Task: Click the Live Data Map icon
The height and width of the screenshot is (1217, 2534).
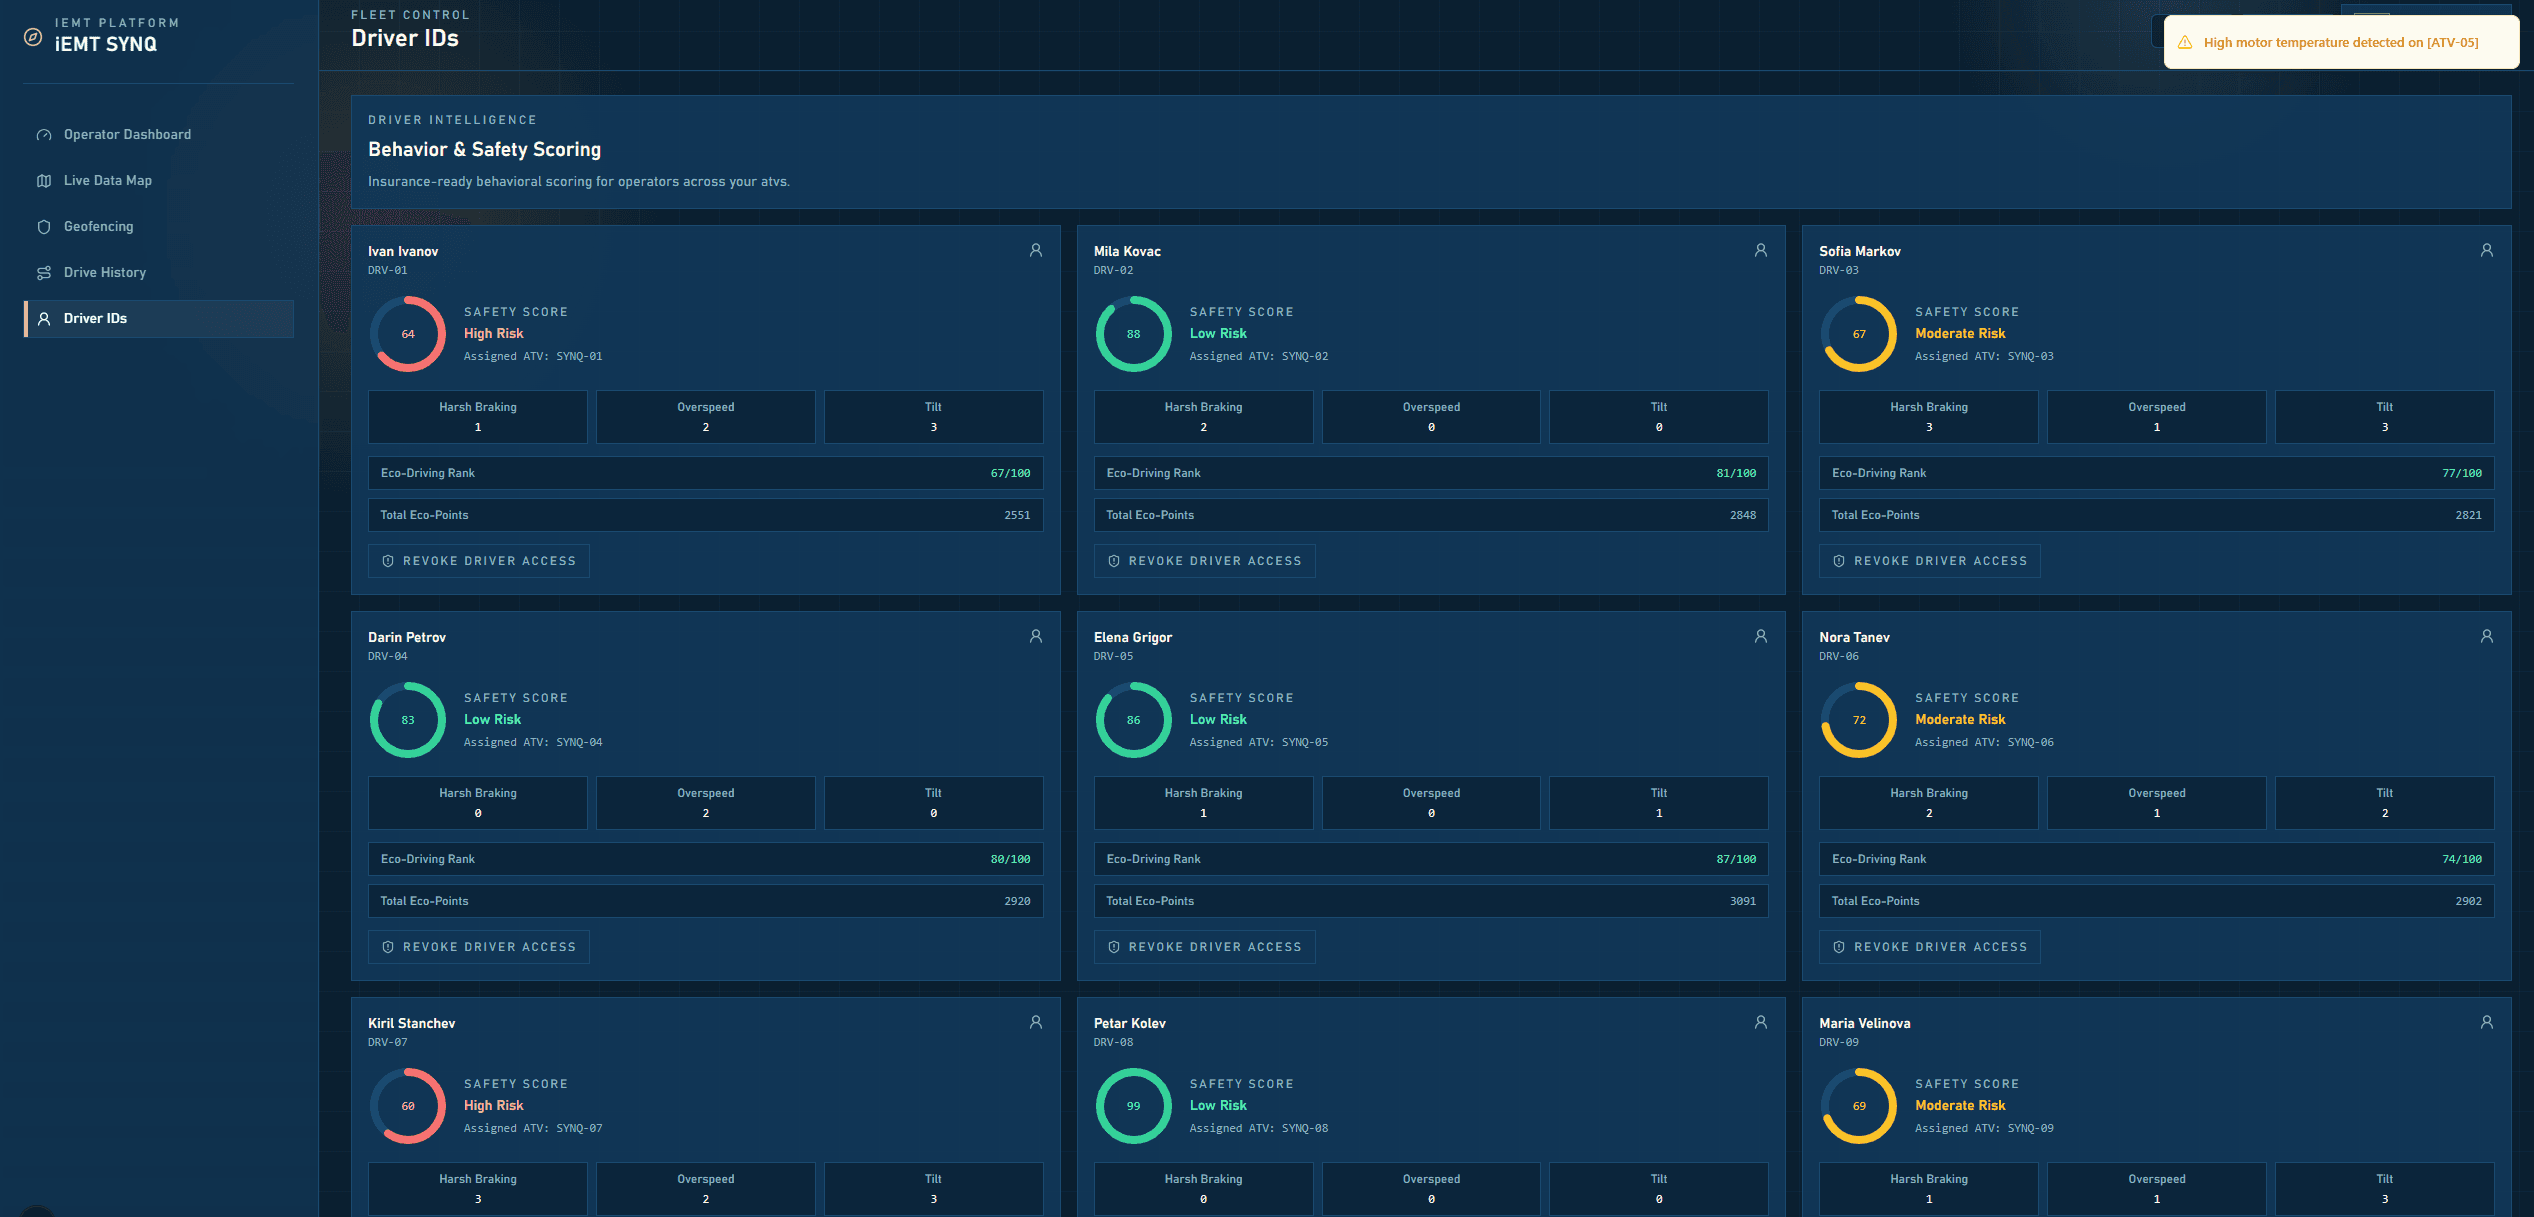Action: pos(44,181)
